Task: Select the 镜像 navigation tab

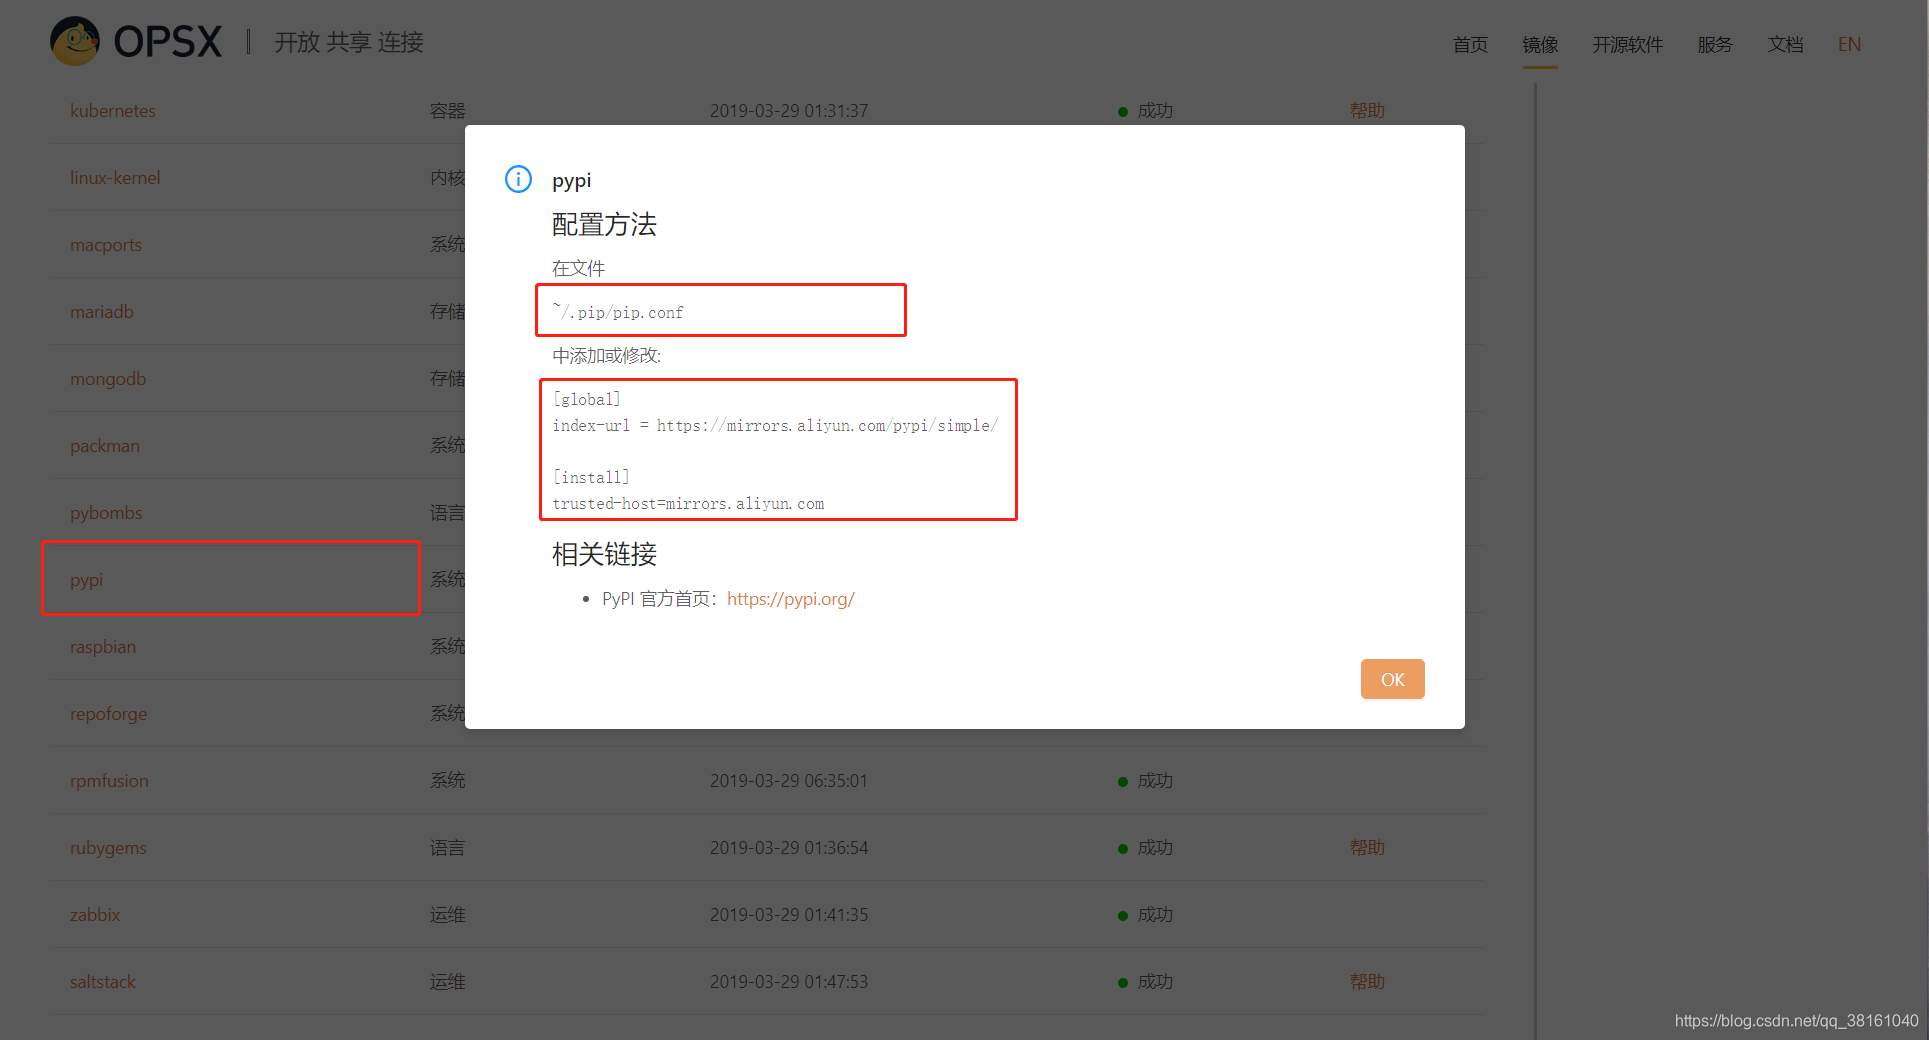Action: click(1540, 44)
